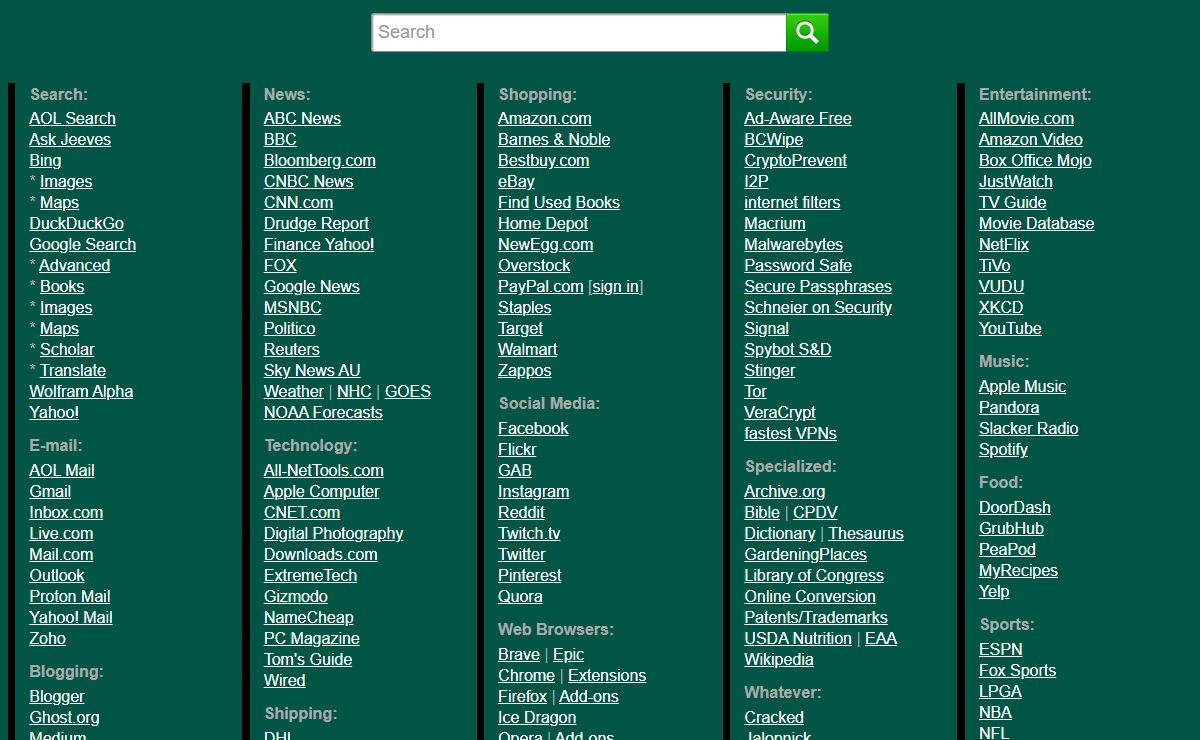Open fastest VPNs link
1200x740 pixels.
click(790, 433)
